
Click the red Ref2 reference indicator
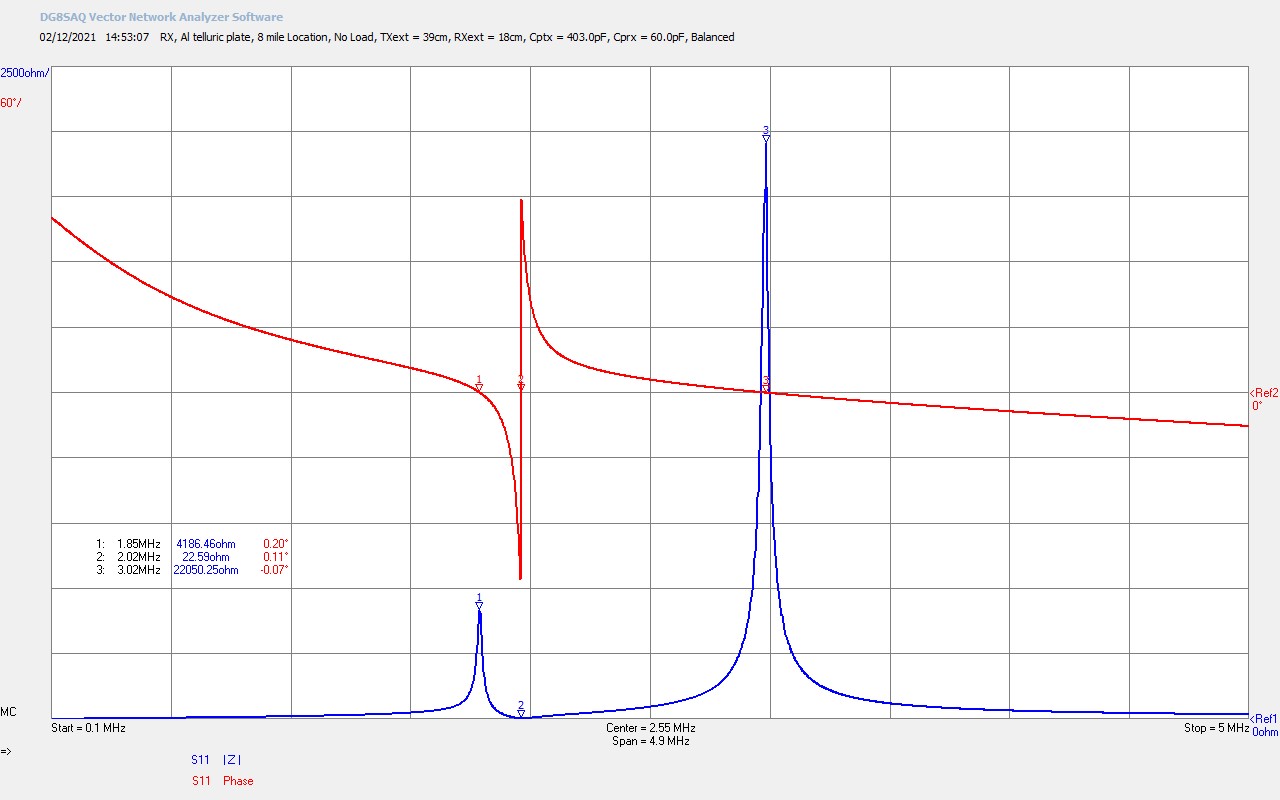pos(1264,393)
